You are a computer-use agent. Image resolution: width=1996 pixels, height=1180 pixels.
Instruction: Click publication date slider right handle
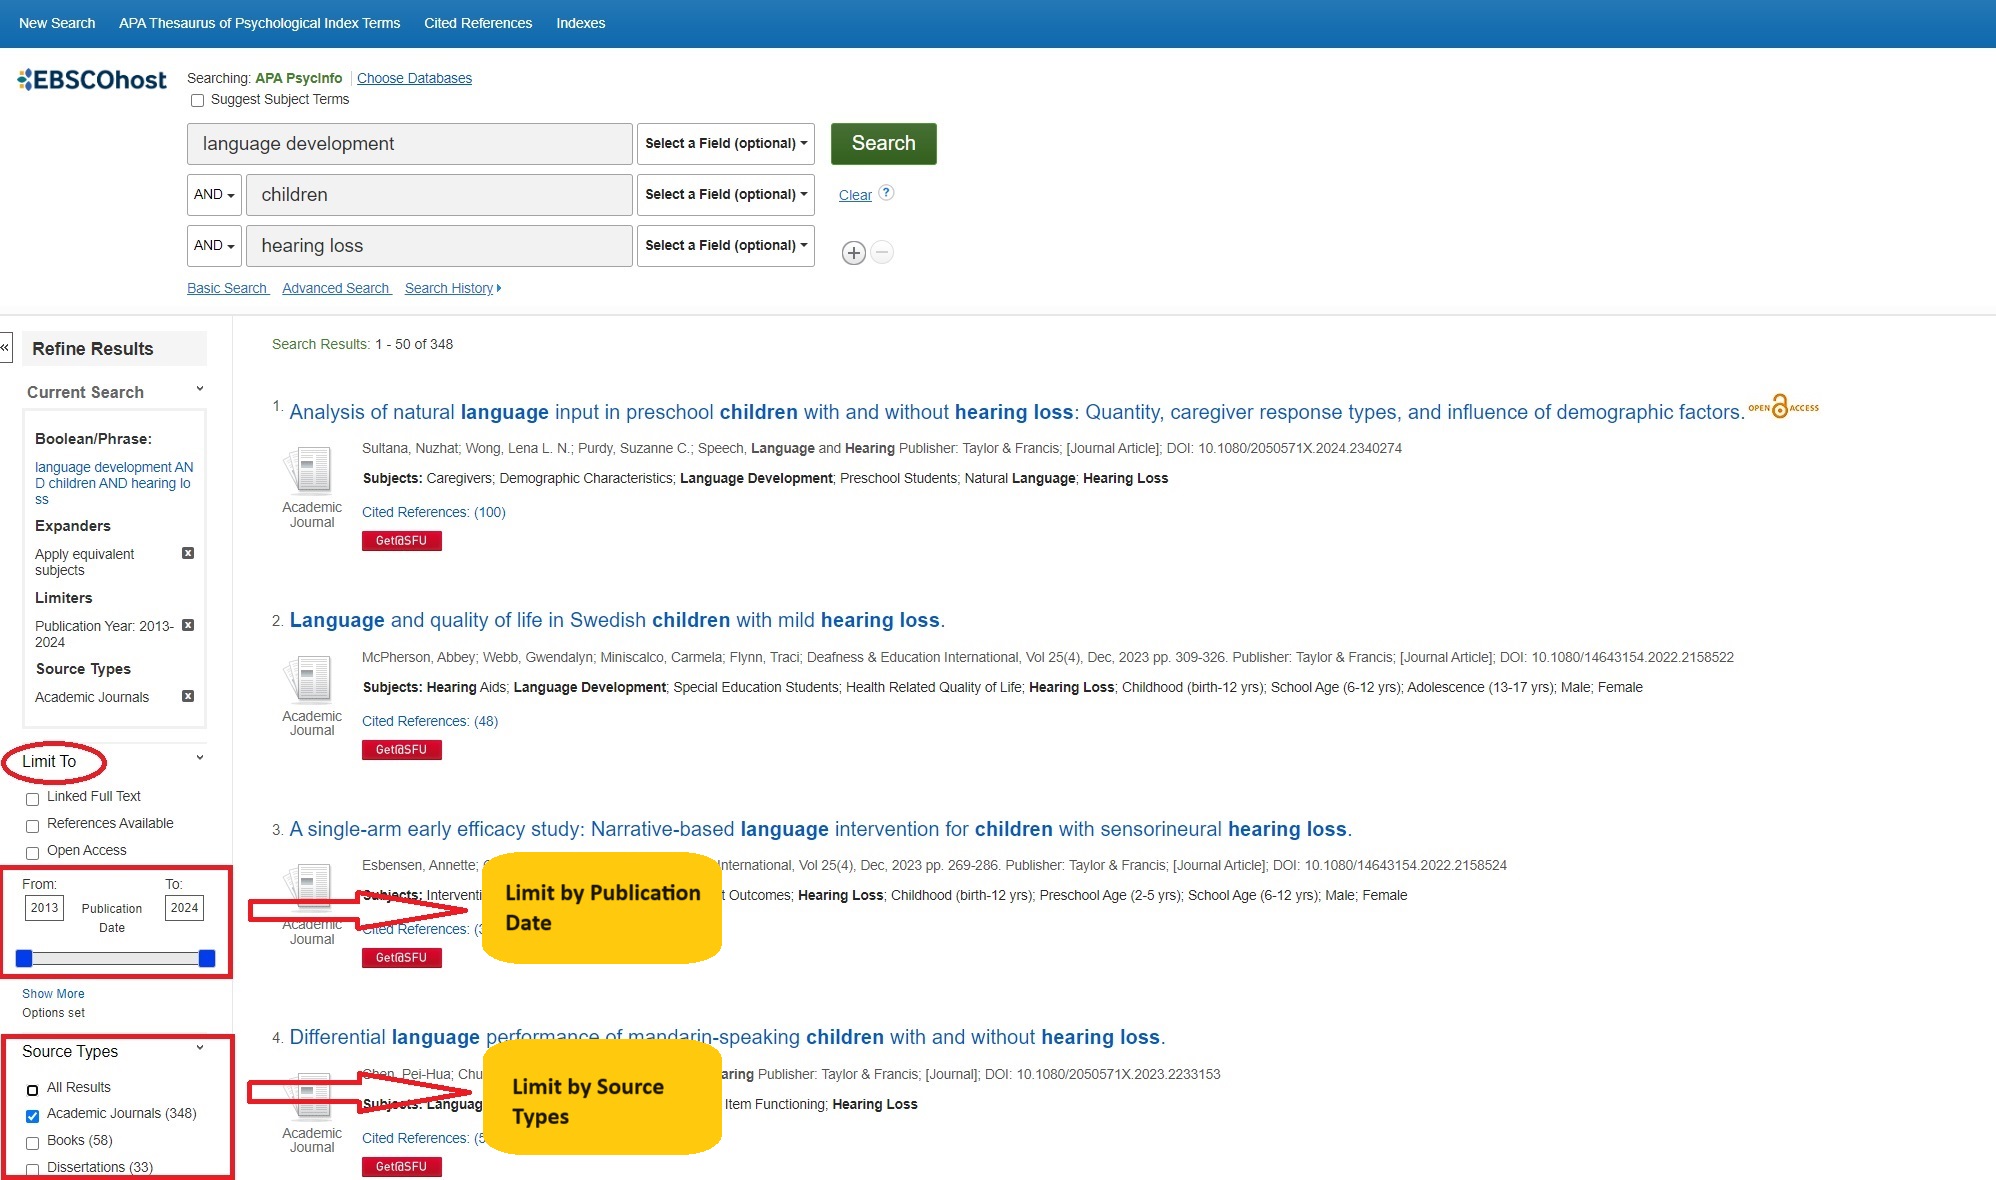[x=207, y=959]
